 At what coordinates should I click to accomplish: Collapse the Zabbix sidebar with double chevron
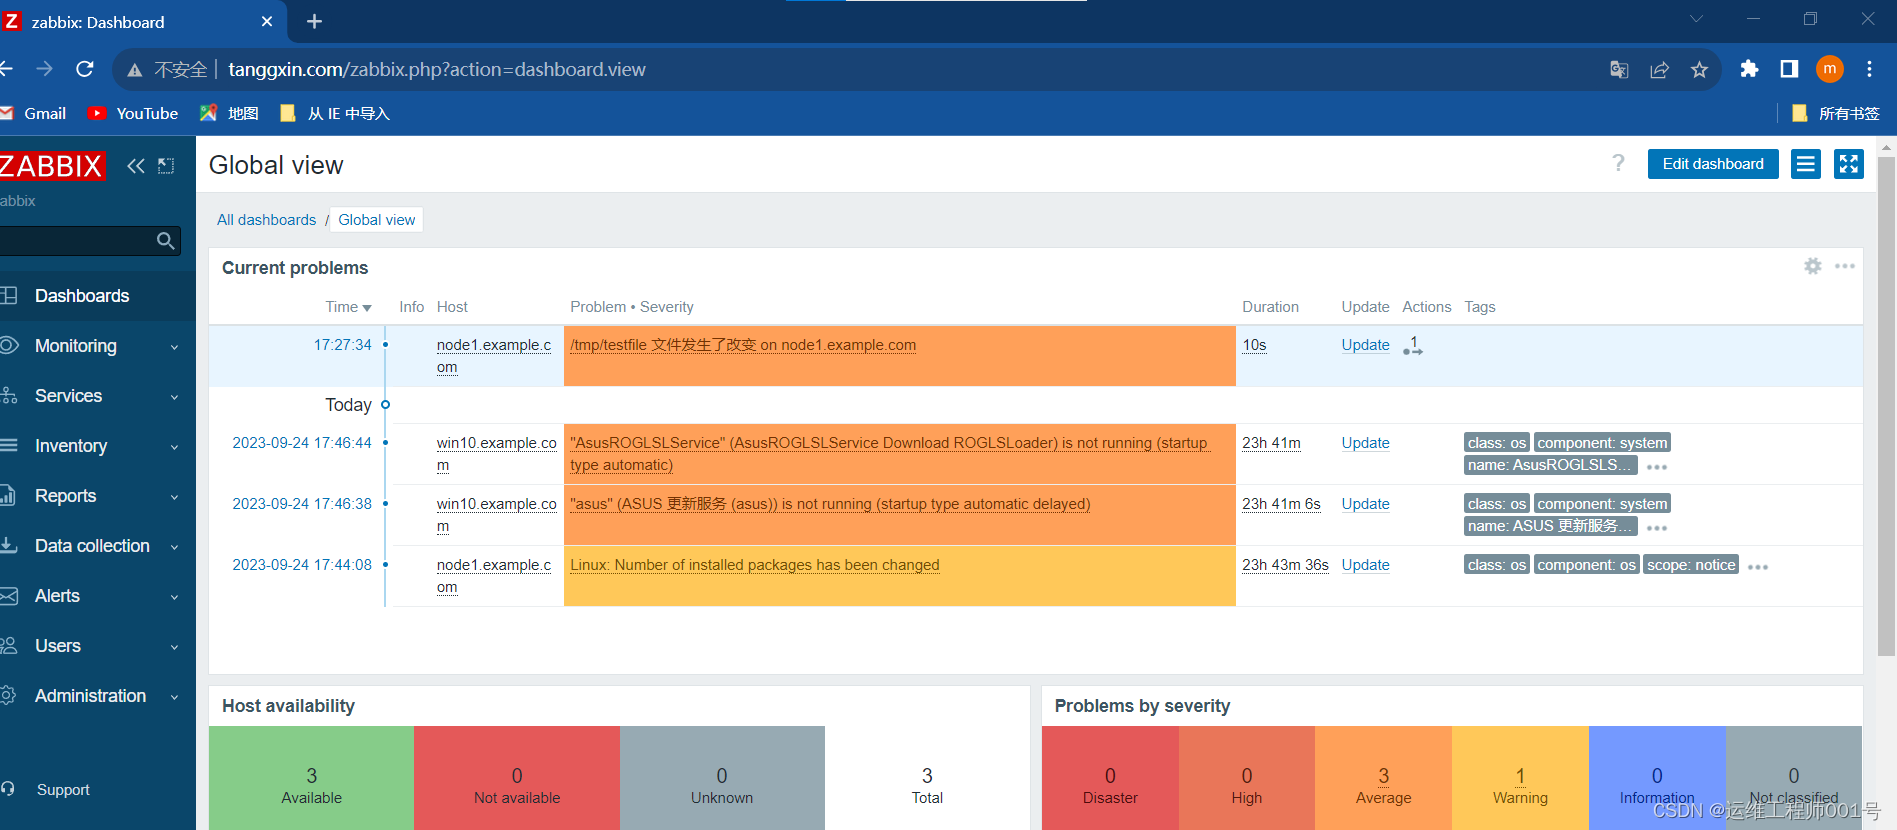[136, 166]
